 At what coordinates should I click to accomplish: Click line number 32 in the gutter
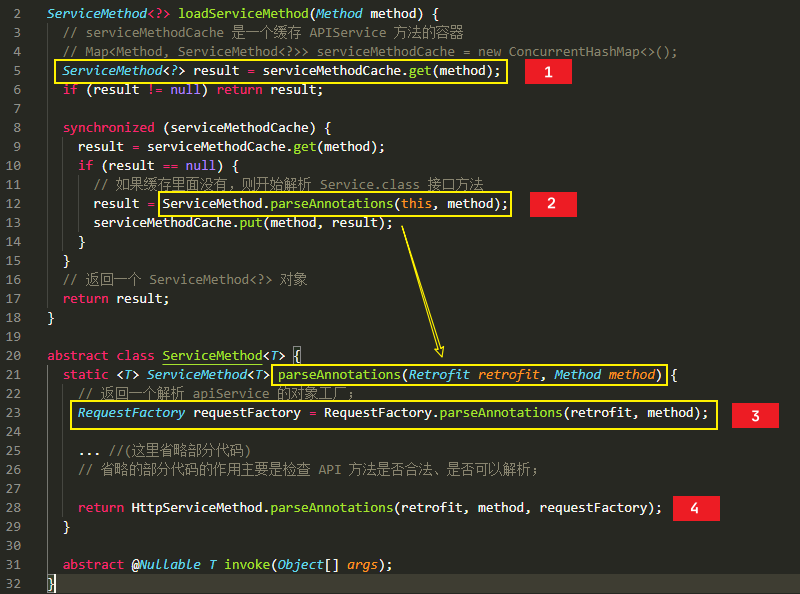point(13,584)
